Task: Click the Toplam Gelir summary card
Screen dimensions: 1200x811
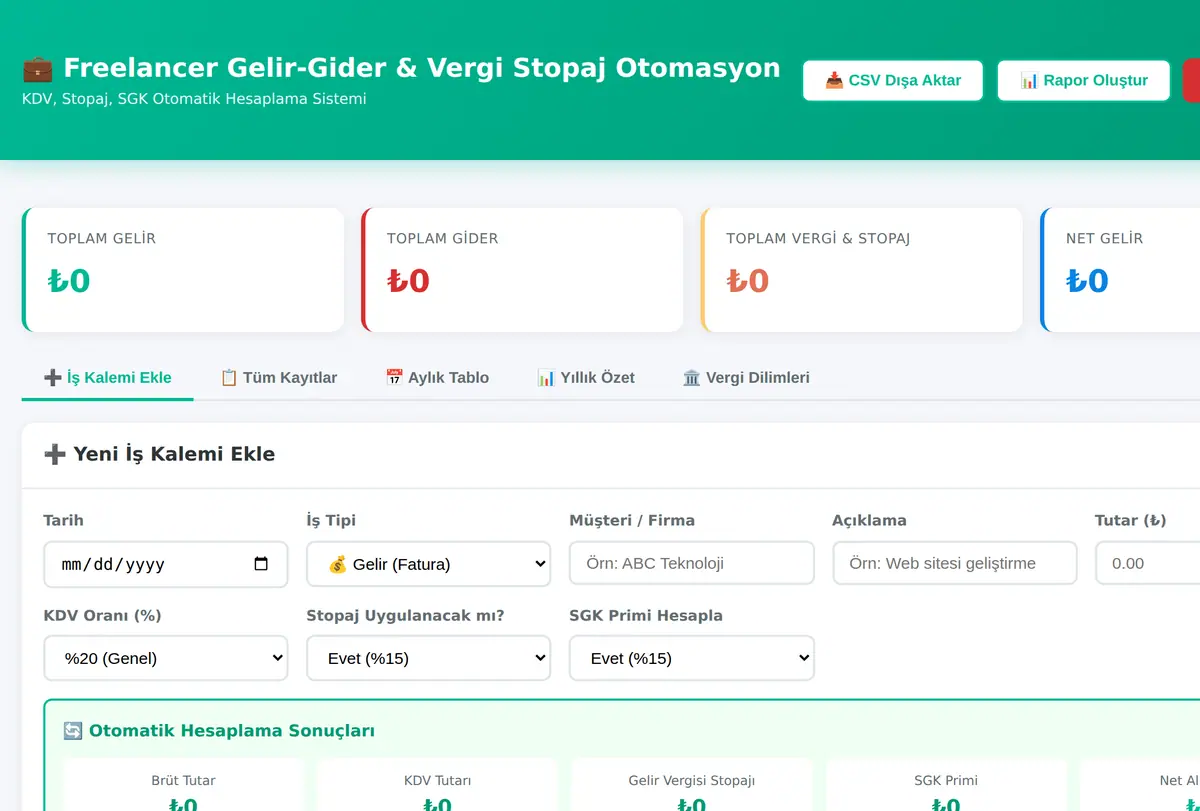Action: point(183,270)
